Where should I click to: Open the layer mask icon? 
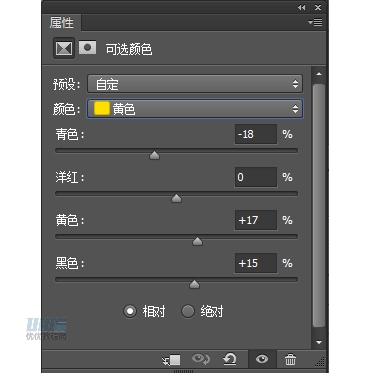pyautogui.click(x=88, y=48)
